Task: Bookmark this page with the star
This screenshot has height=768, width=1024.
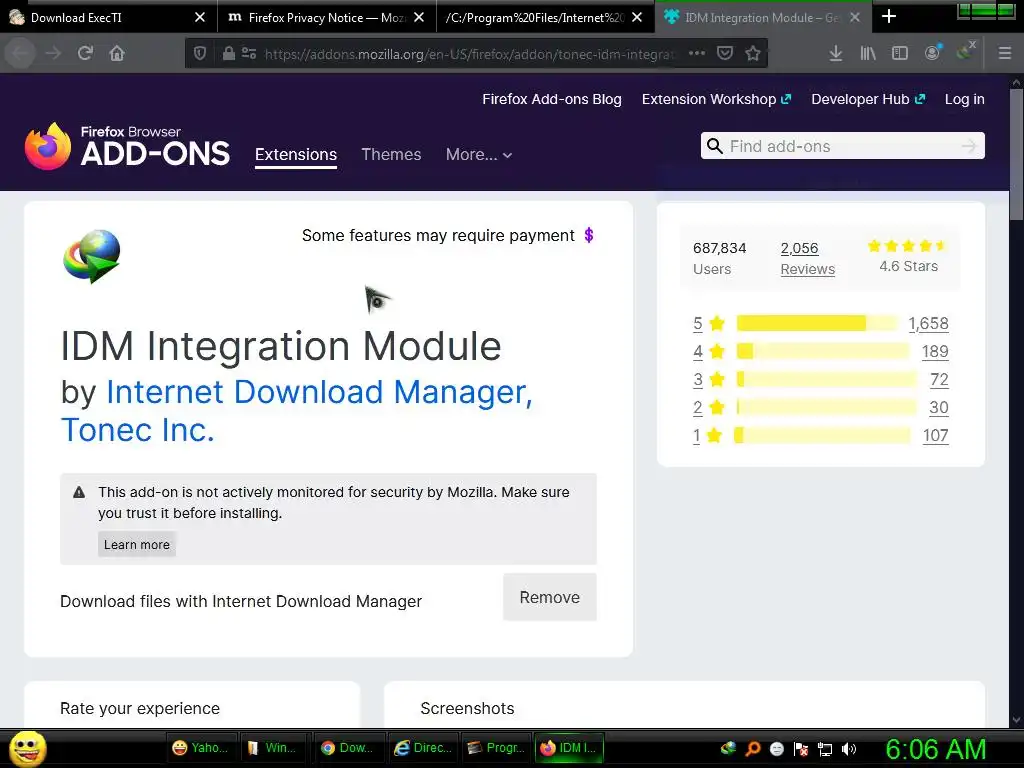Action: [x=753, y=54]
